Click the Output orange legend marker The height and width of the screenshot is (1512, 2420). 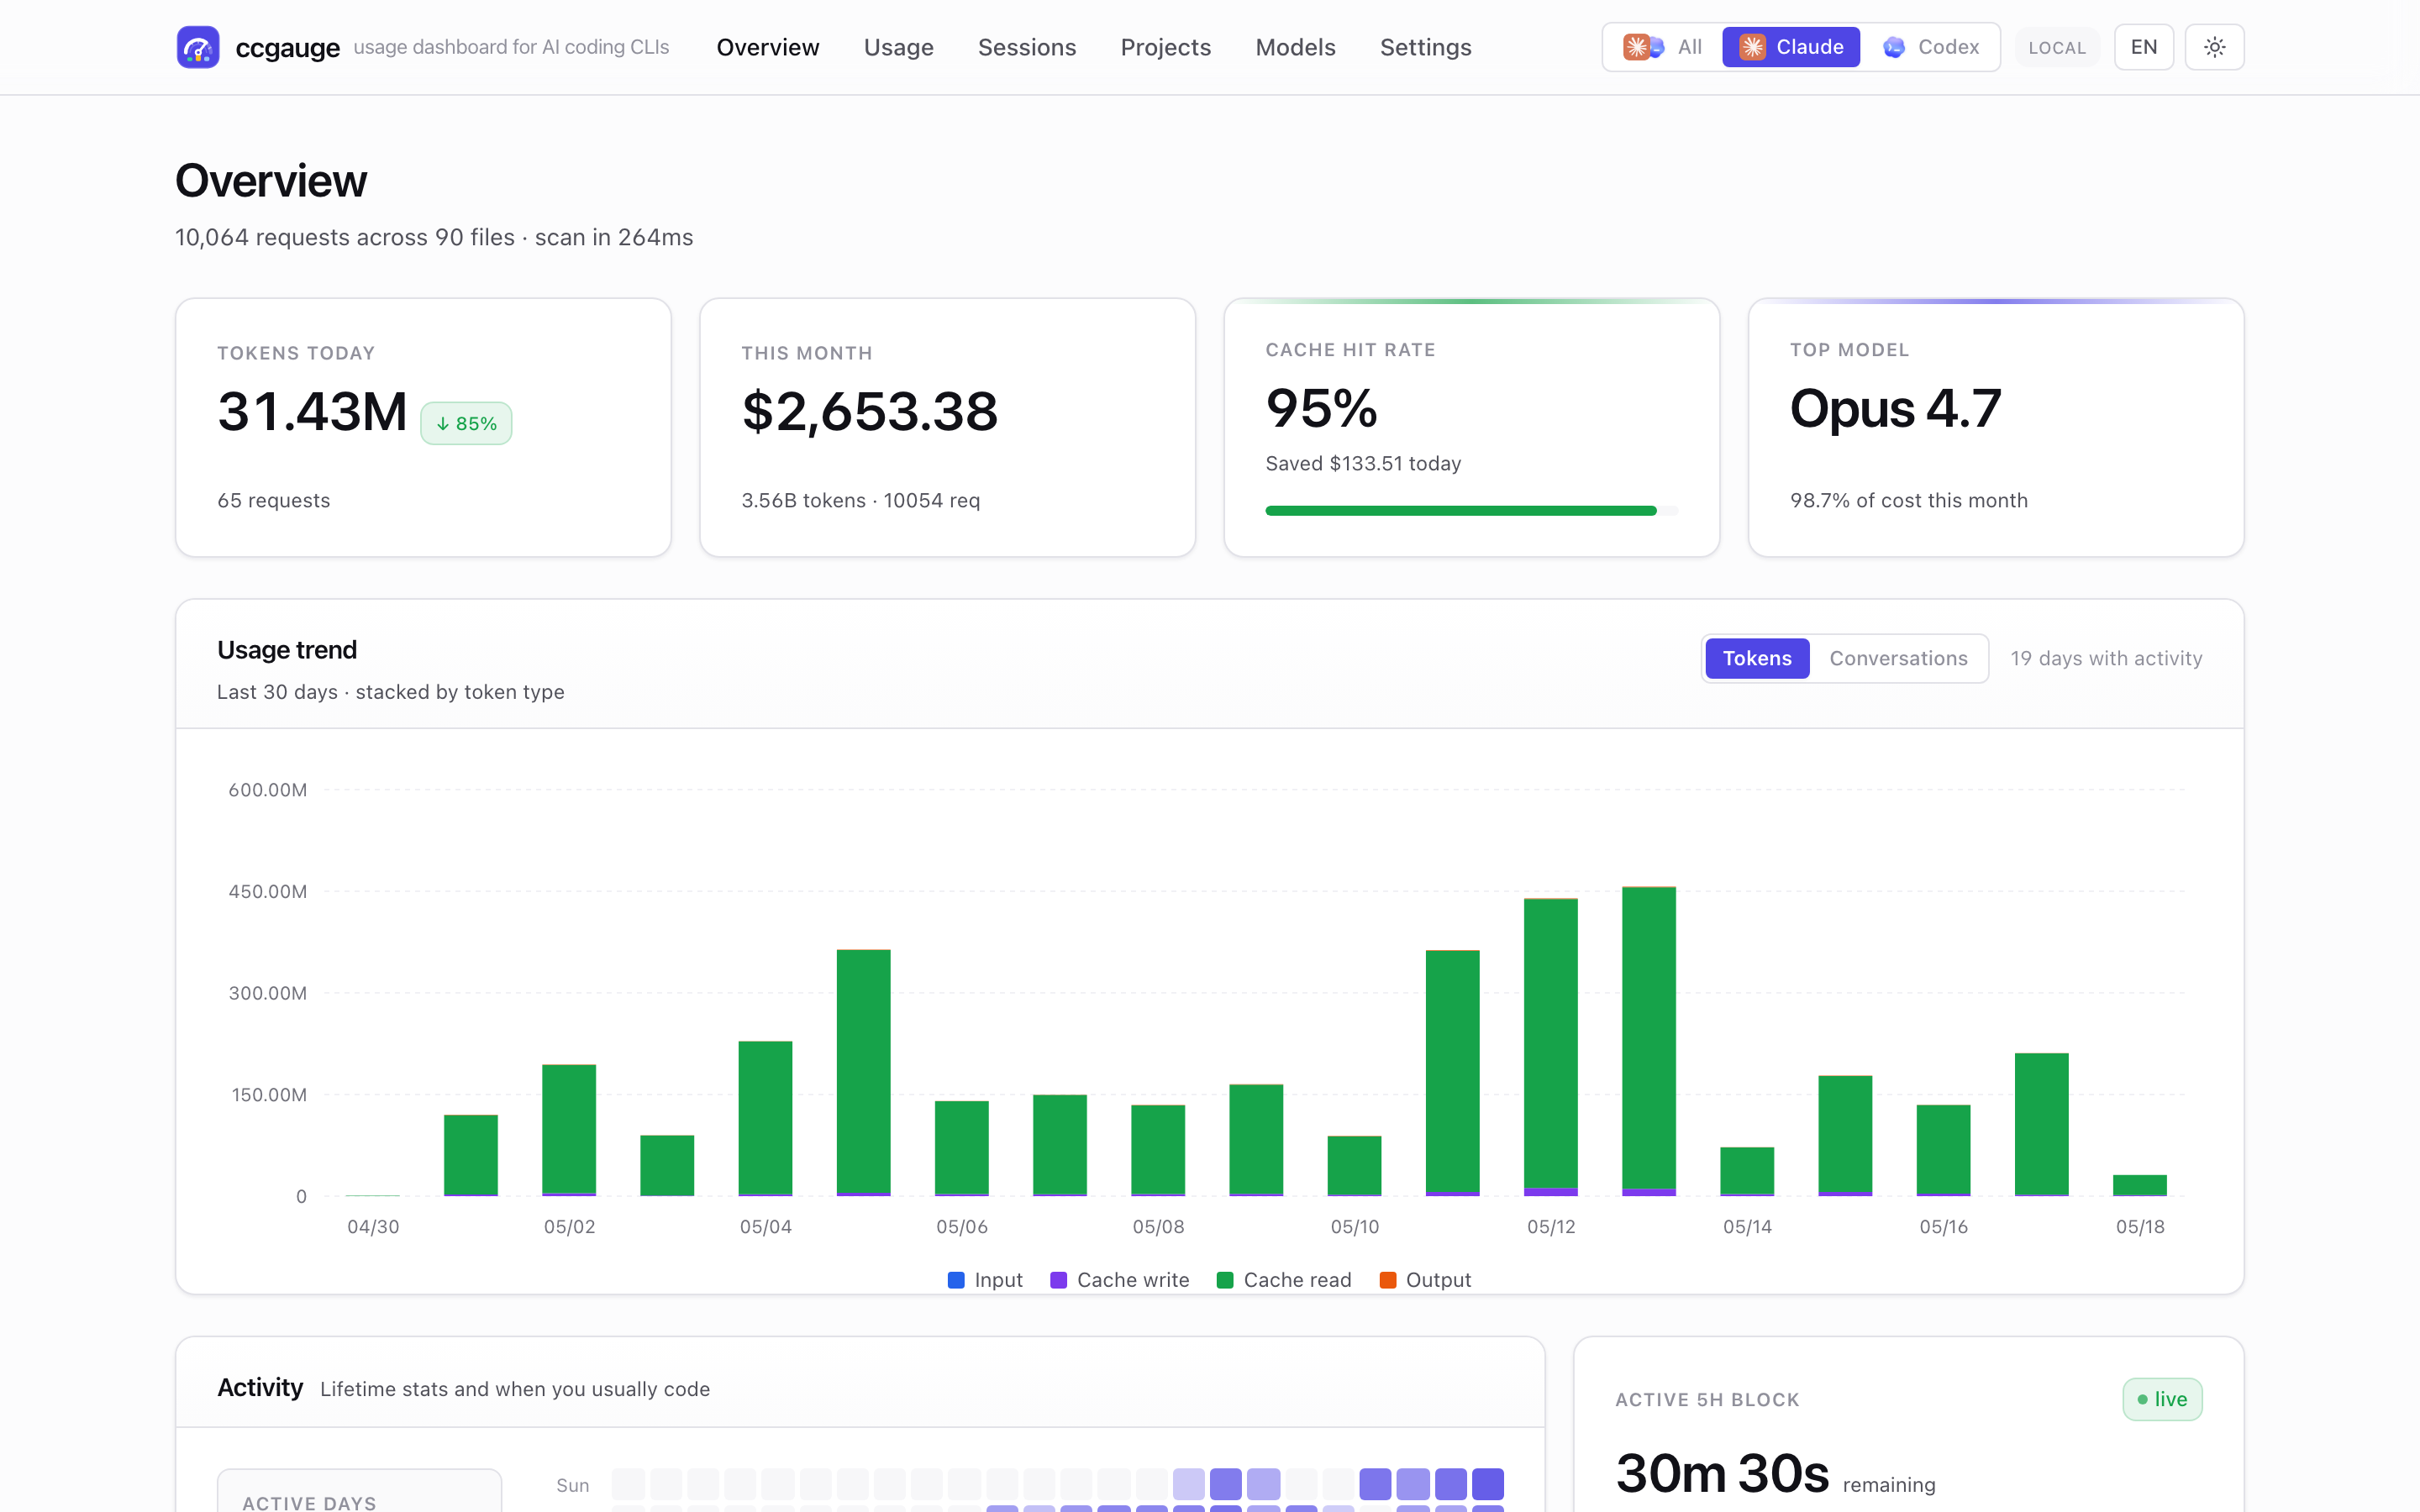coord(1387,1280)
